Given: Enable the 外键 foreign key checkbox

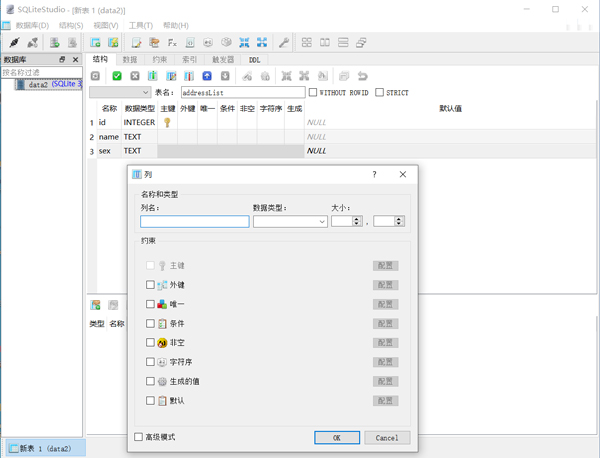Looking at the screenshot, I should [x=151, y=285].
